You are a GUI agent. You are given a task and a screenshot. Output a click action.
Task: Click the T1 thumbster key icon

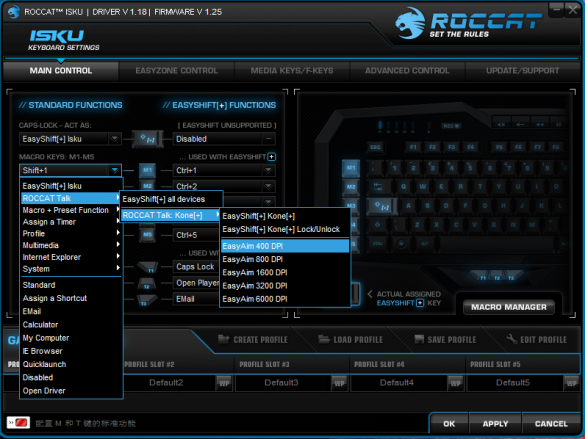(x=147, y=268)
